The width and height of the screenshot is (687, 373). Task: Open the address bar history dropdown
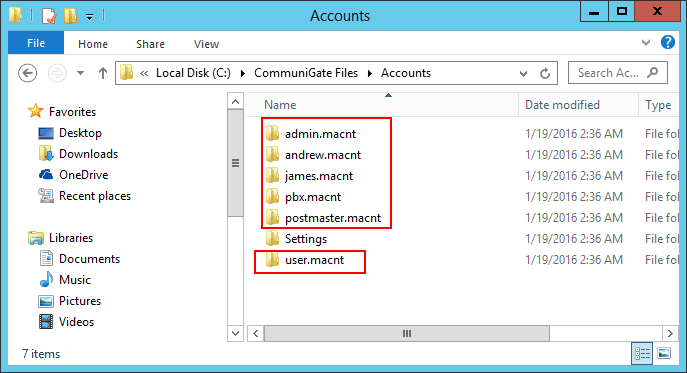point(523,74)
